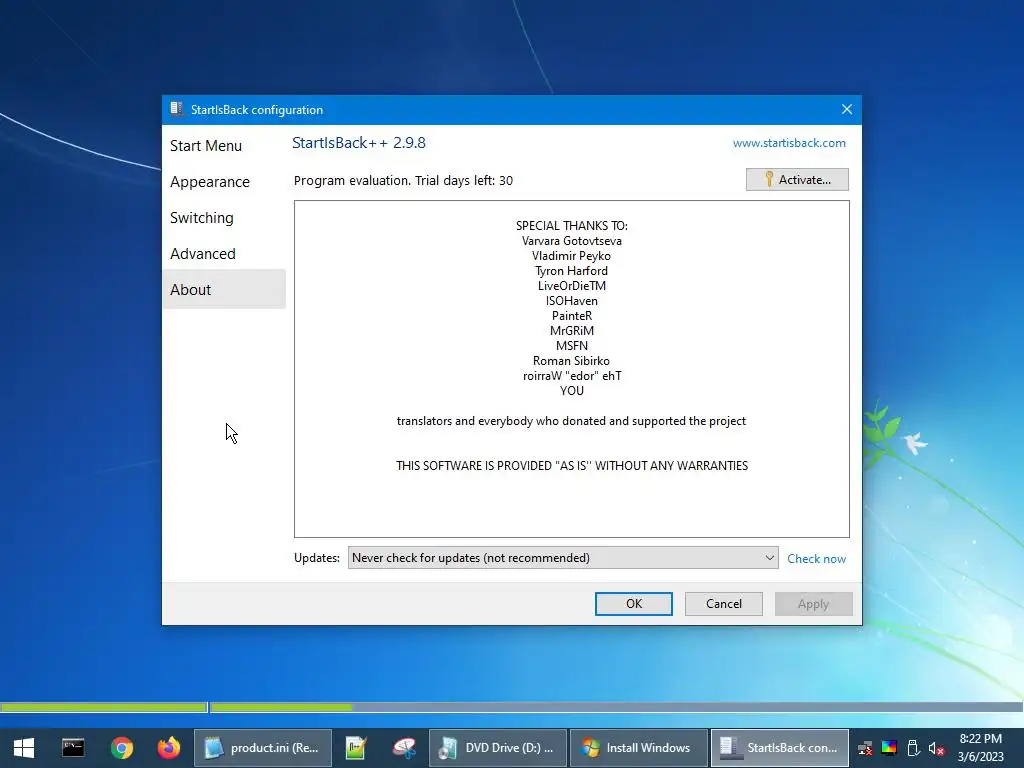The image size is (1024, 768).
Task: Click the StartIsBack++ 2.9.8 heading
Action: [359, 143]
